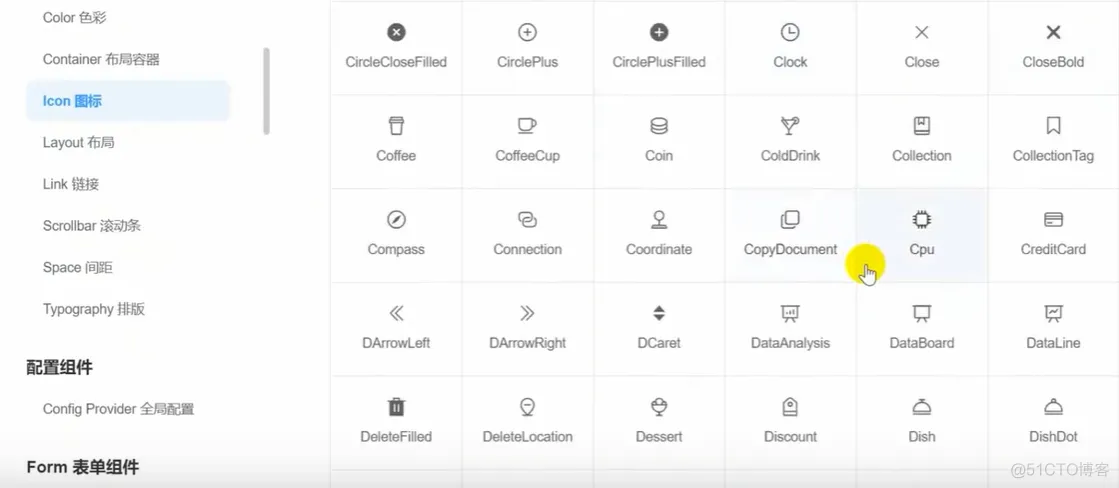Pick the Connection icon

(x=527, y=220)
